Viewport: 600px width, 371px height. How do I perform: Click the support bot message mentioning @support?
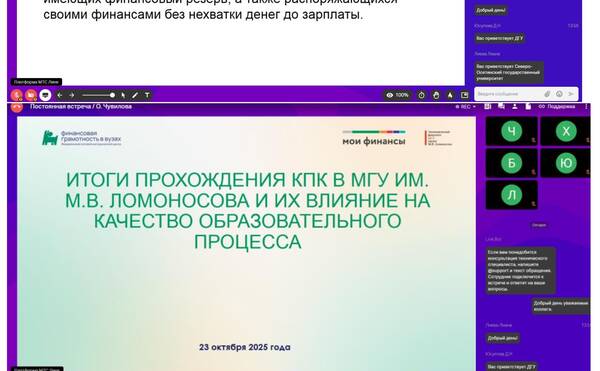[520, 270]
